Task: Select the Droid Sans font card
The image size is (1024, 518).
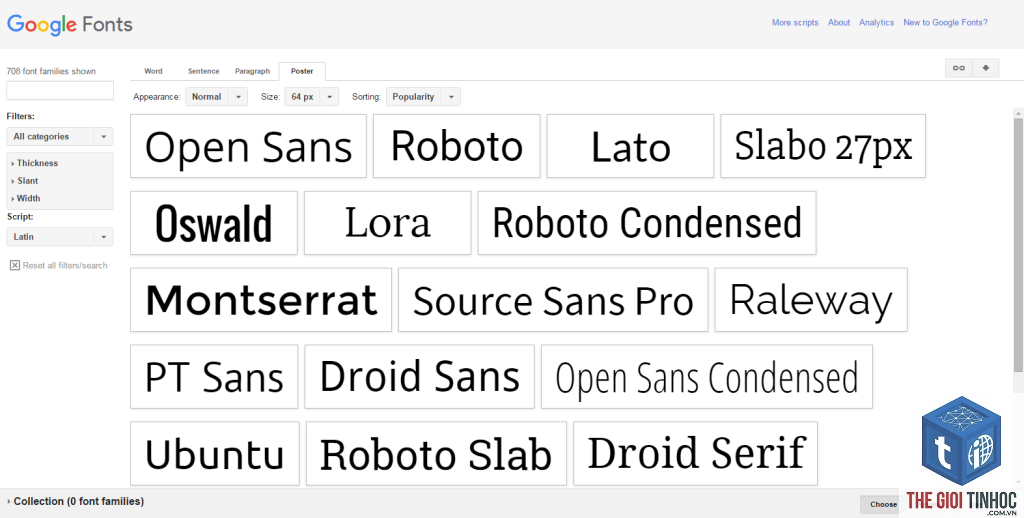Action: pos(419,377)
